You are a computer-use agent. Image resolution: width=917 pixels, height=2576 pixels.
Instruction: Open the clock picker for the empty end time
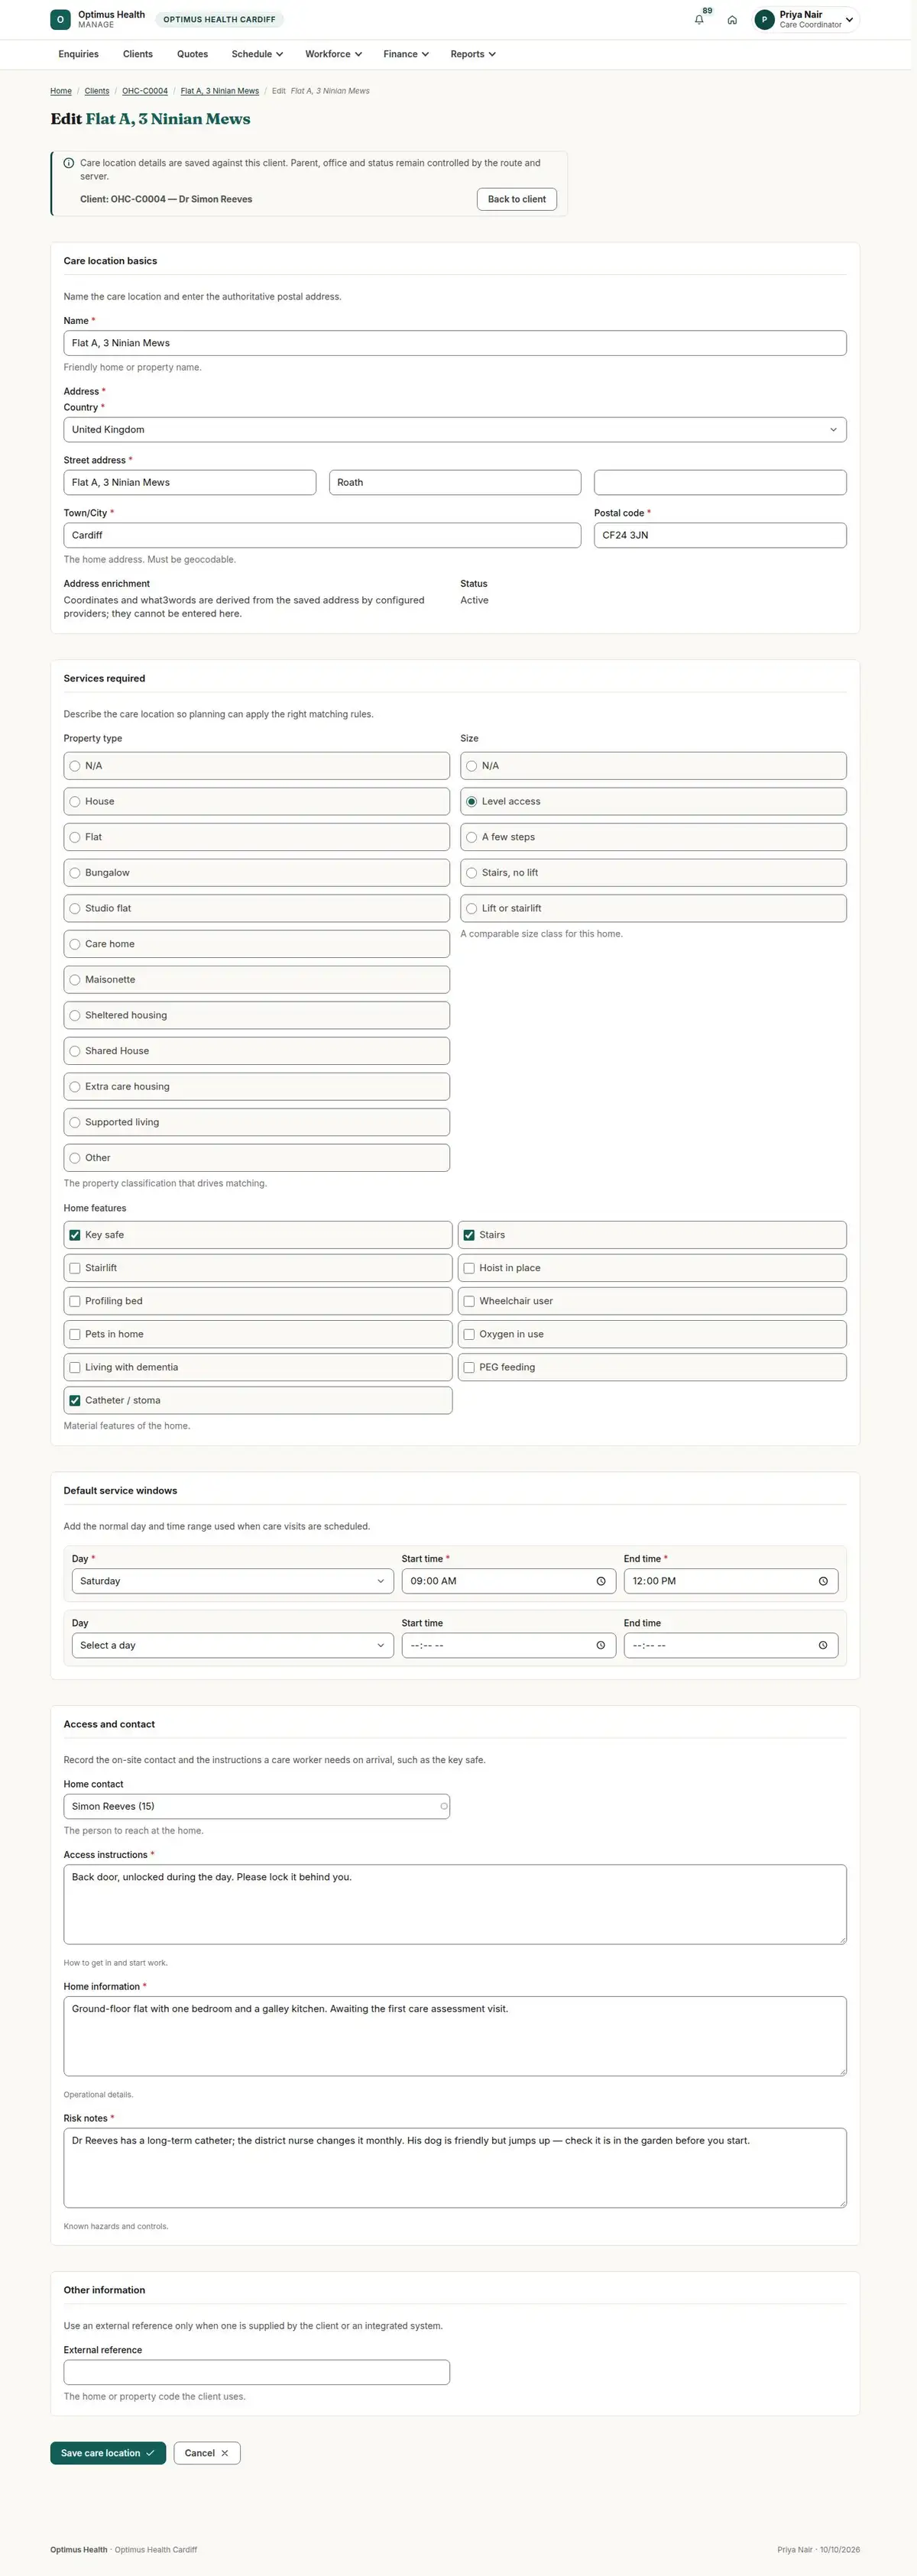(x=823, y=1645)
